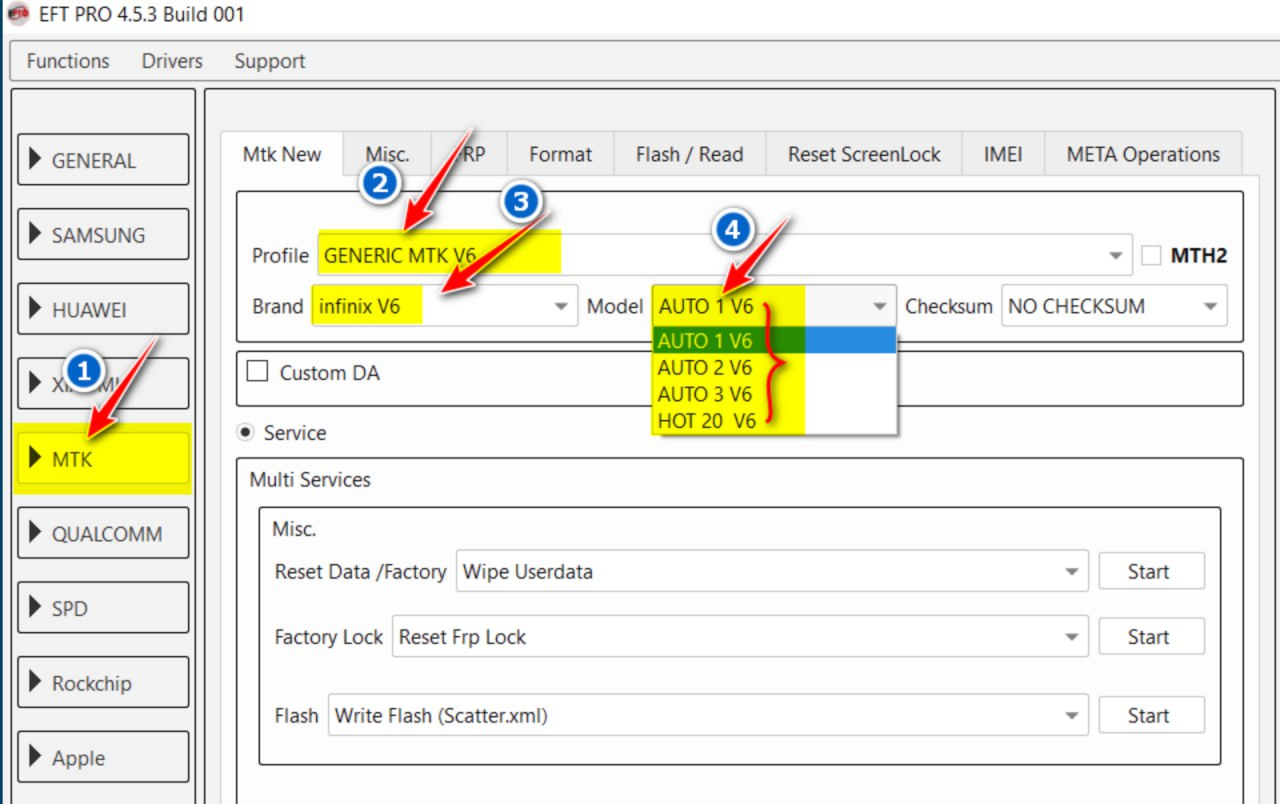Screen dimensions: 1280x804
Task: Switch to the Mtk New tab
Action: point(282,154)
